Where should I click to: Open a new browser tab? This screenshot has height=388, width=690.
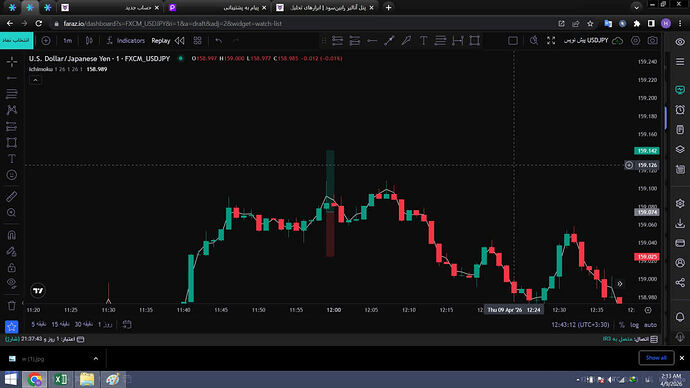(388, 7)
